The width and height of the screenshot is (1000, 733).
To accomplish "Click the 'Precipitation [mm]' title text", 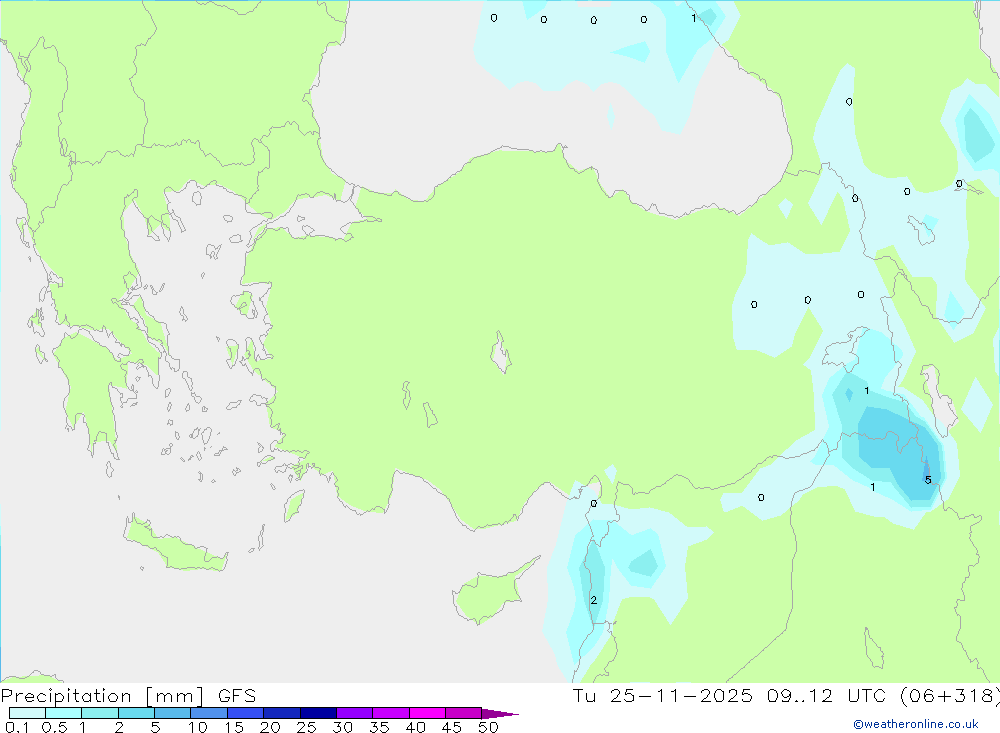I will [x=103, y=696].
